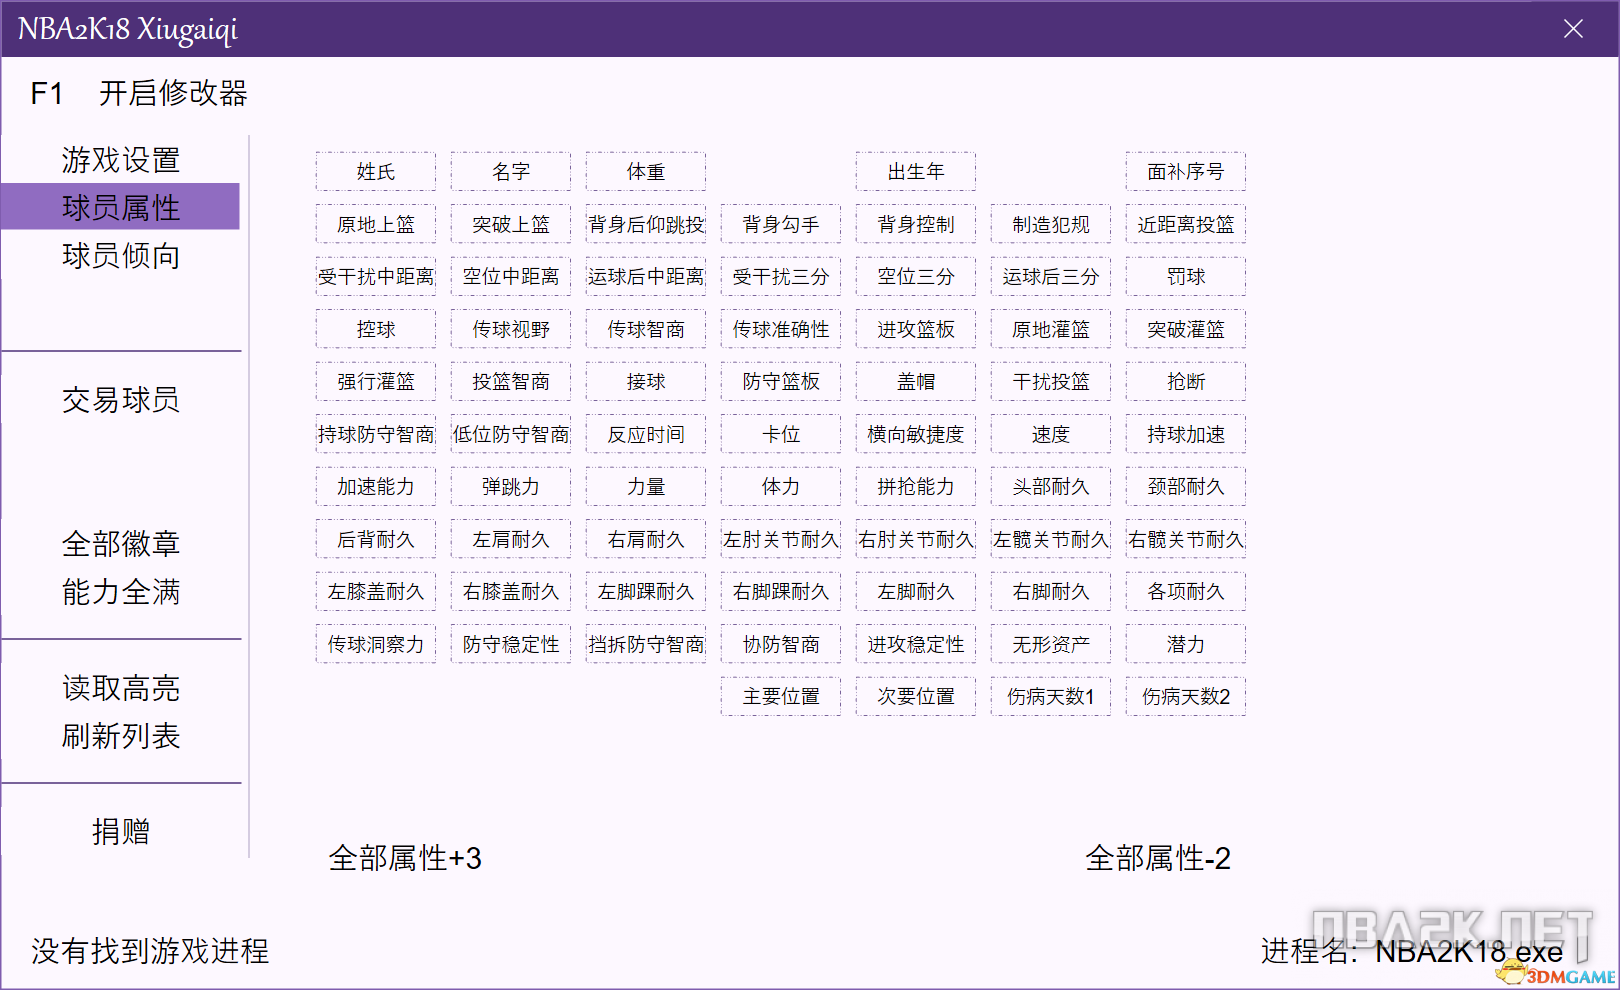Activate the 持球防守智商 attribute box
Viewport: 1620px width, 990px height.
[x=376, y=434]
